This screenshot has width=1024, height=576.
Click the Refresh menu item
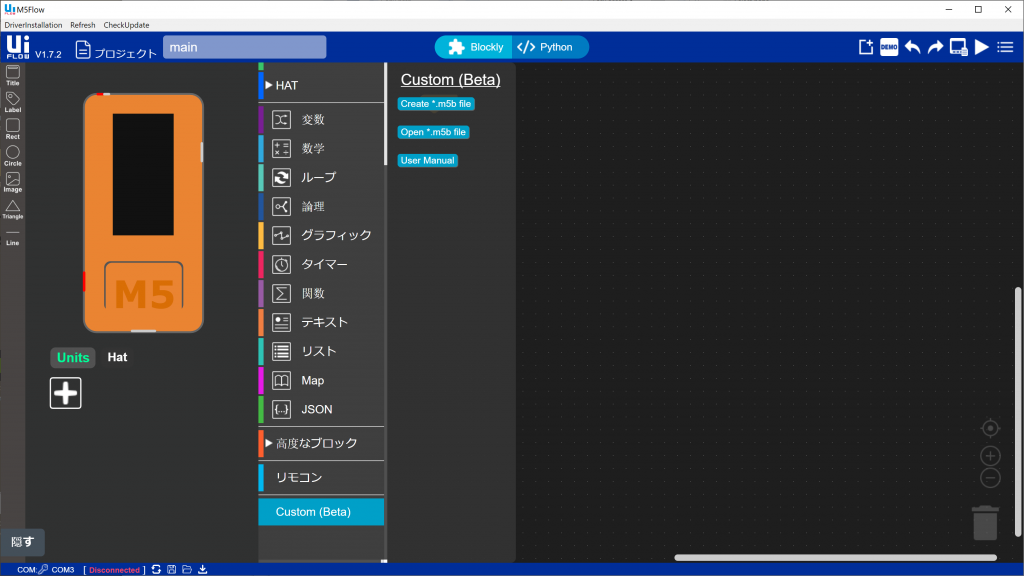coord(82,24)
